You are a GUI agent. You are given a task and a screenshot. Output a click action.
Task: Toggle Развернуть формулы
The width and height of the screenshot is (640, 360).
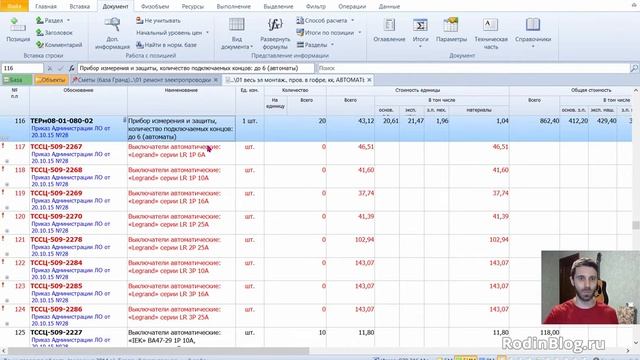pos(275,33)
